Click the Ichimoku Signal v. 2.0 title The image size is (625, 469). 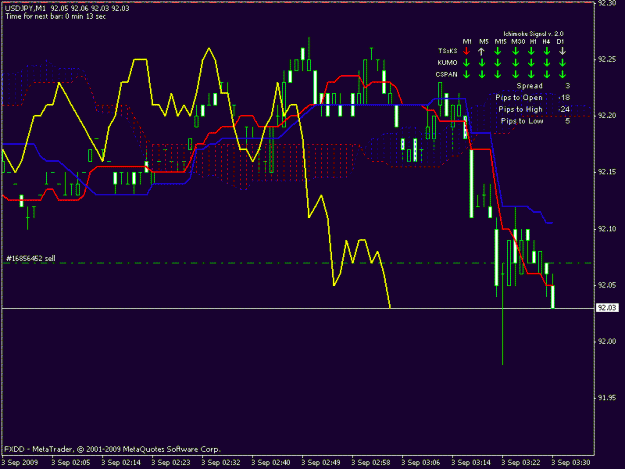(x=533, y=34)
